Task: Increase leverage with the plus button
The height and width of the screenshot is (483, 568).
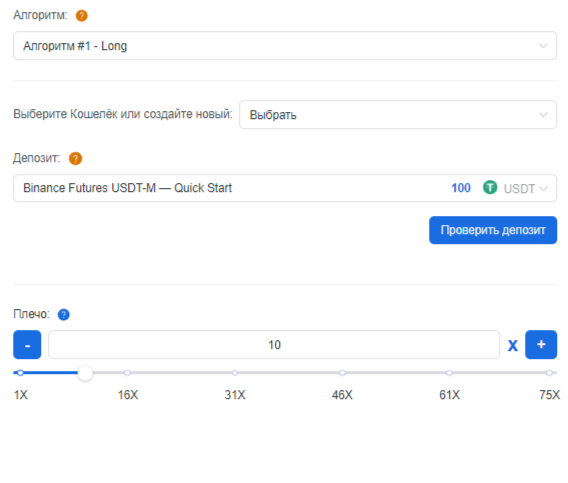Action: pos(541,345)
